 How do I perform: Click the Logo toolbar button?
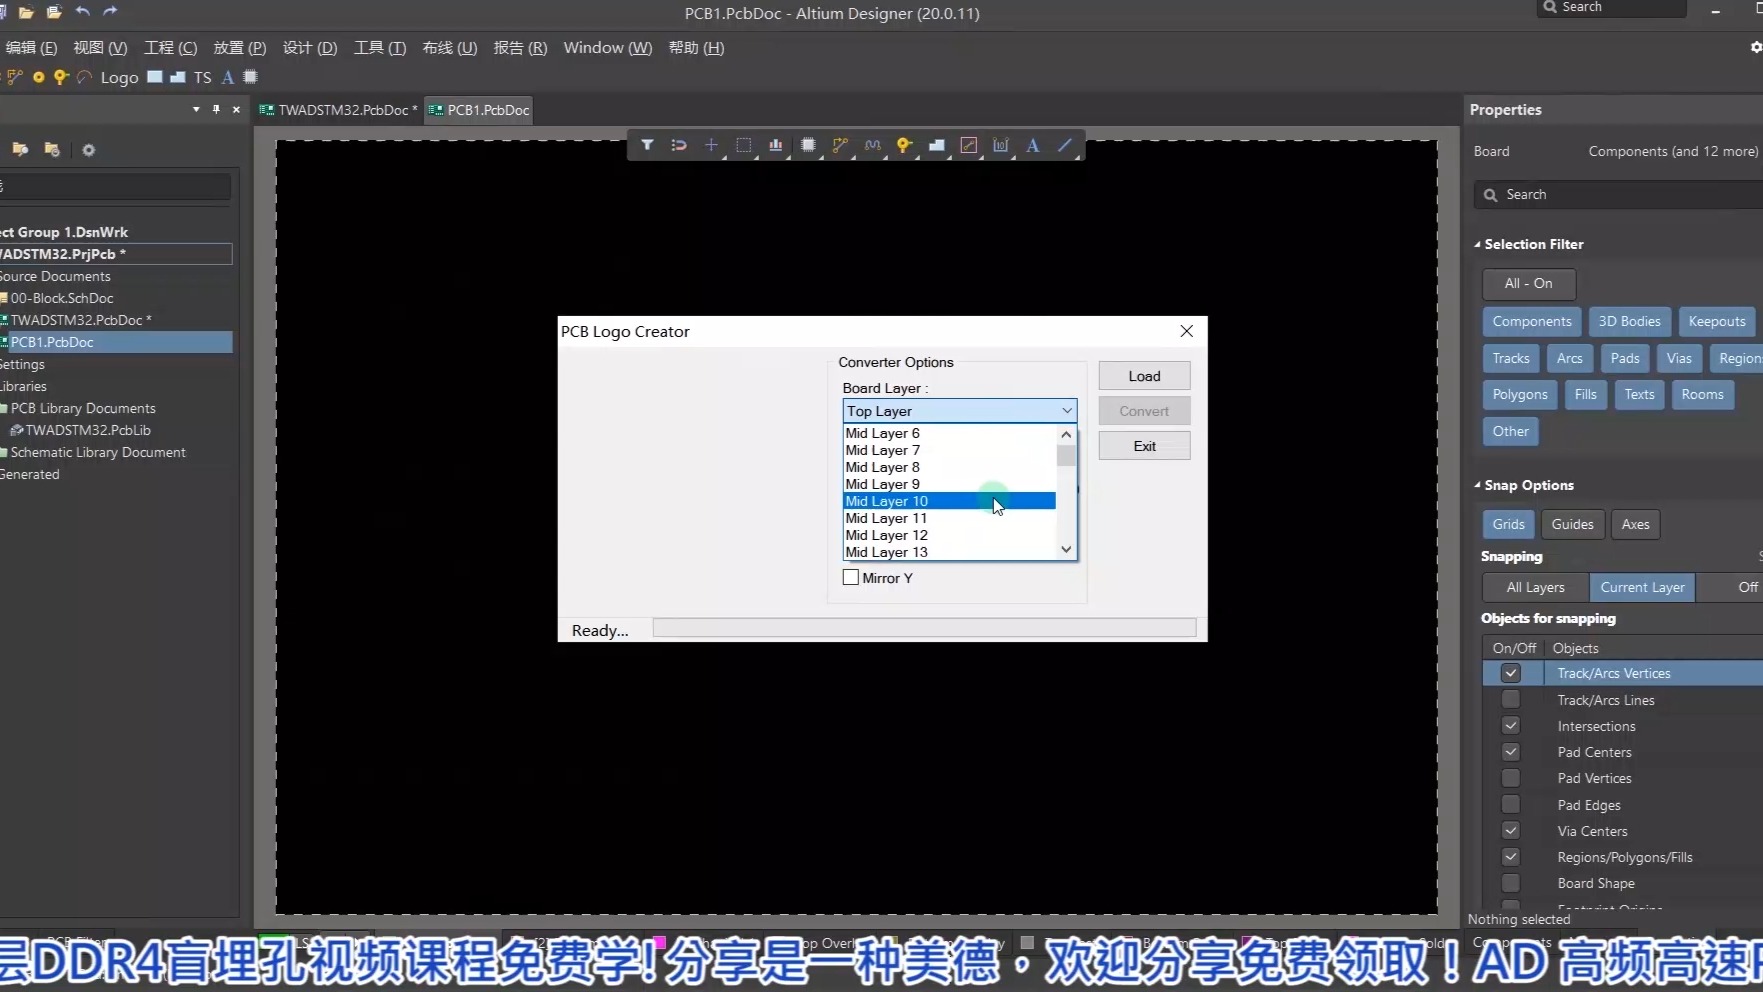click(119, 77)
